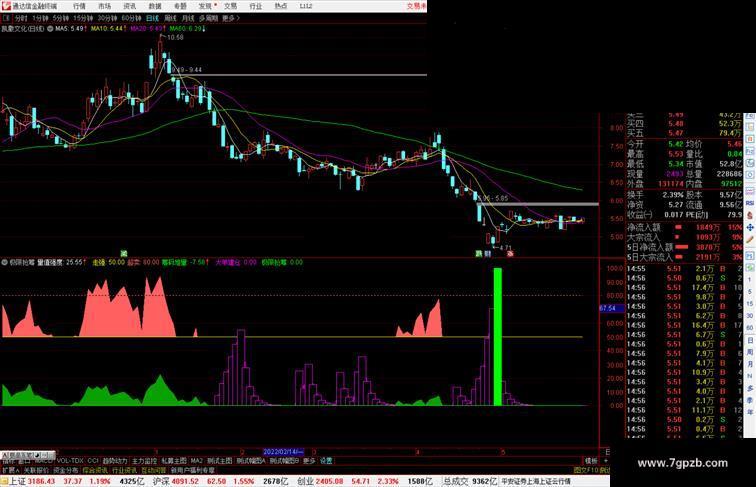Click 多 multi-period in right toolbar
The image size is (756, 487).
(750, 388)
